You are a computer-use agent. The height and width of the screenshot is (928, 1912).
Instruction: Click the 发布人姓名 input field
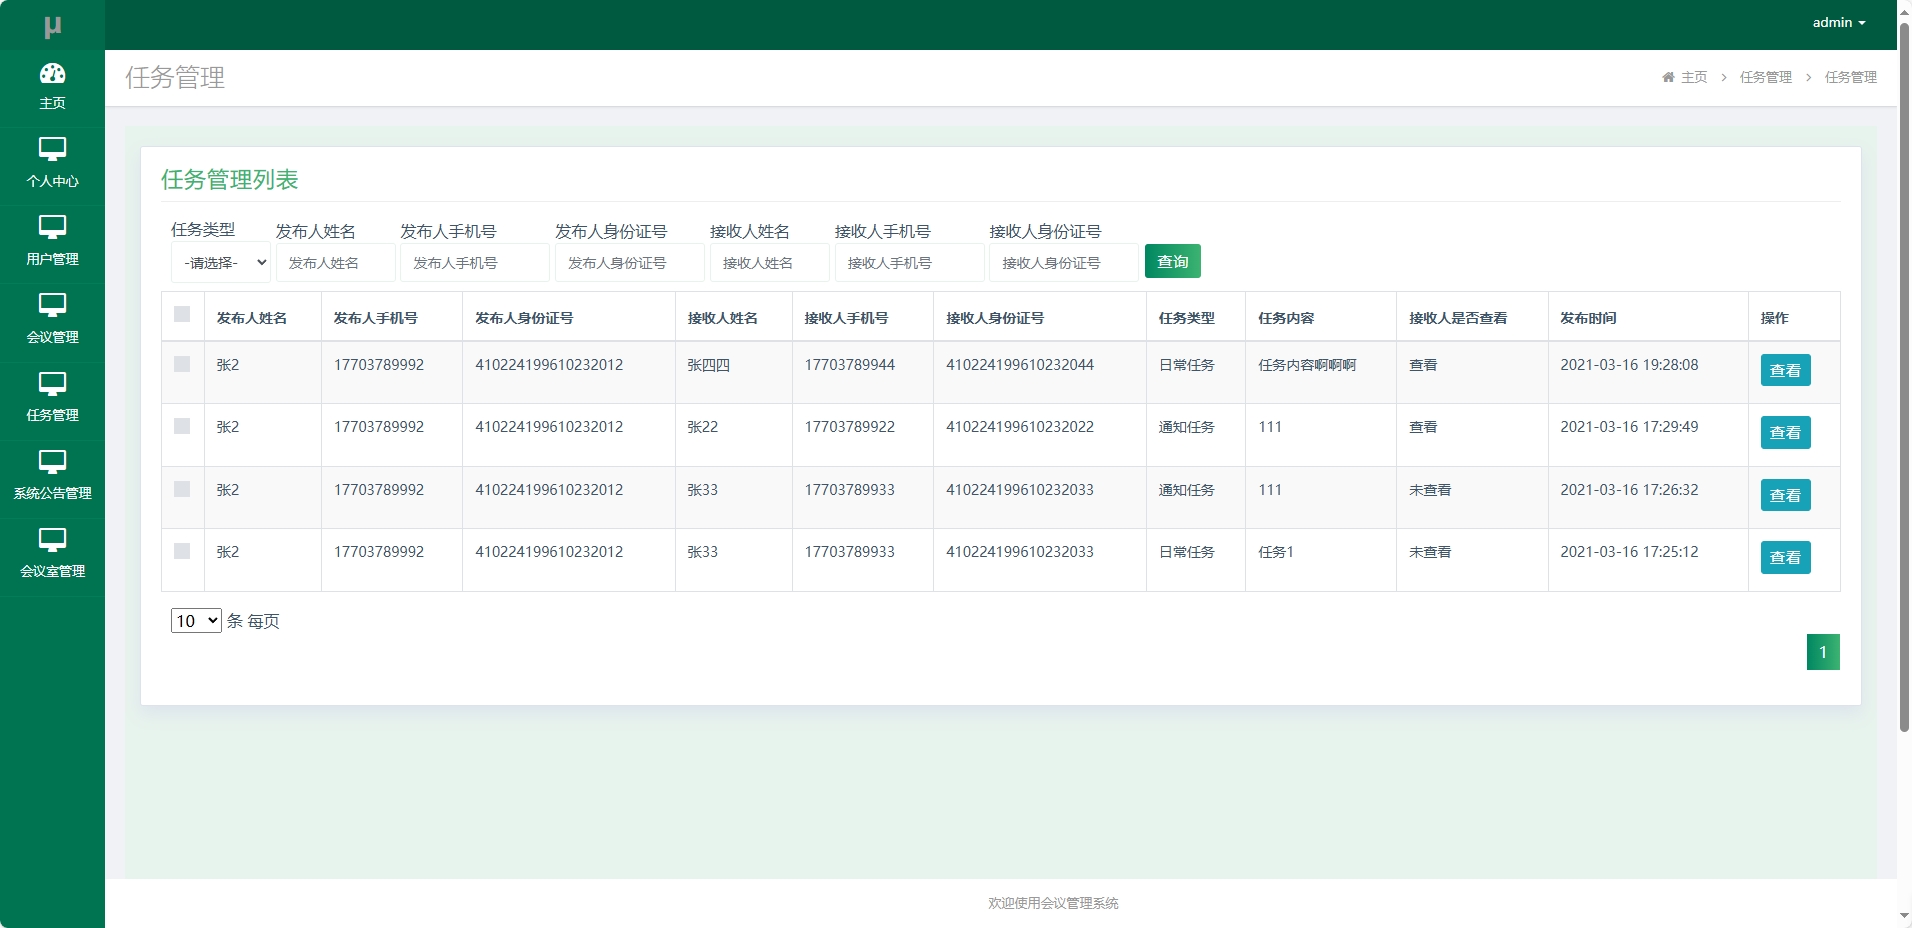pos(335,262)
